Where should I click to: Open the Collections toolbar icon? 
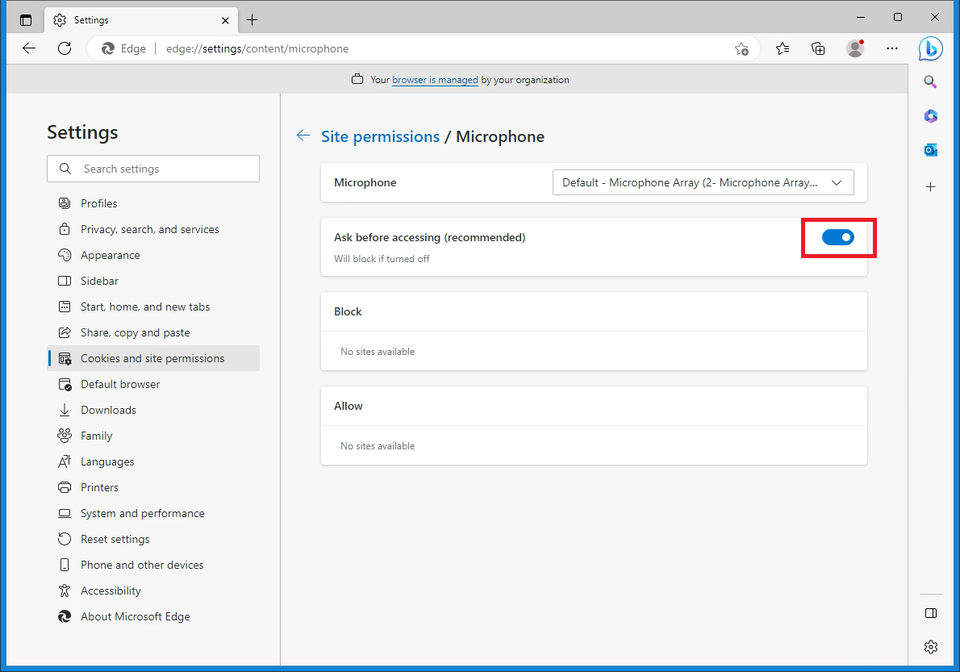[818, 48]
